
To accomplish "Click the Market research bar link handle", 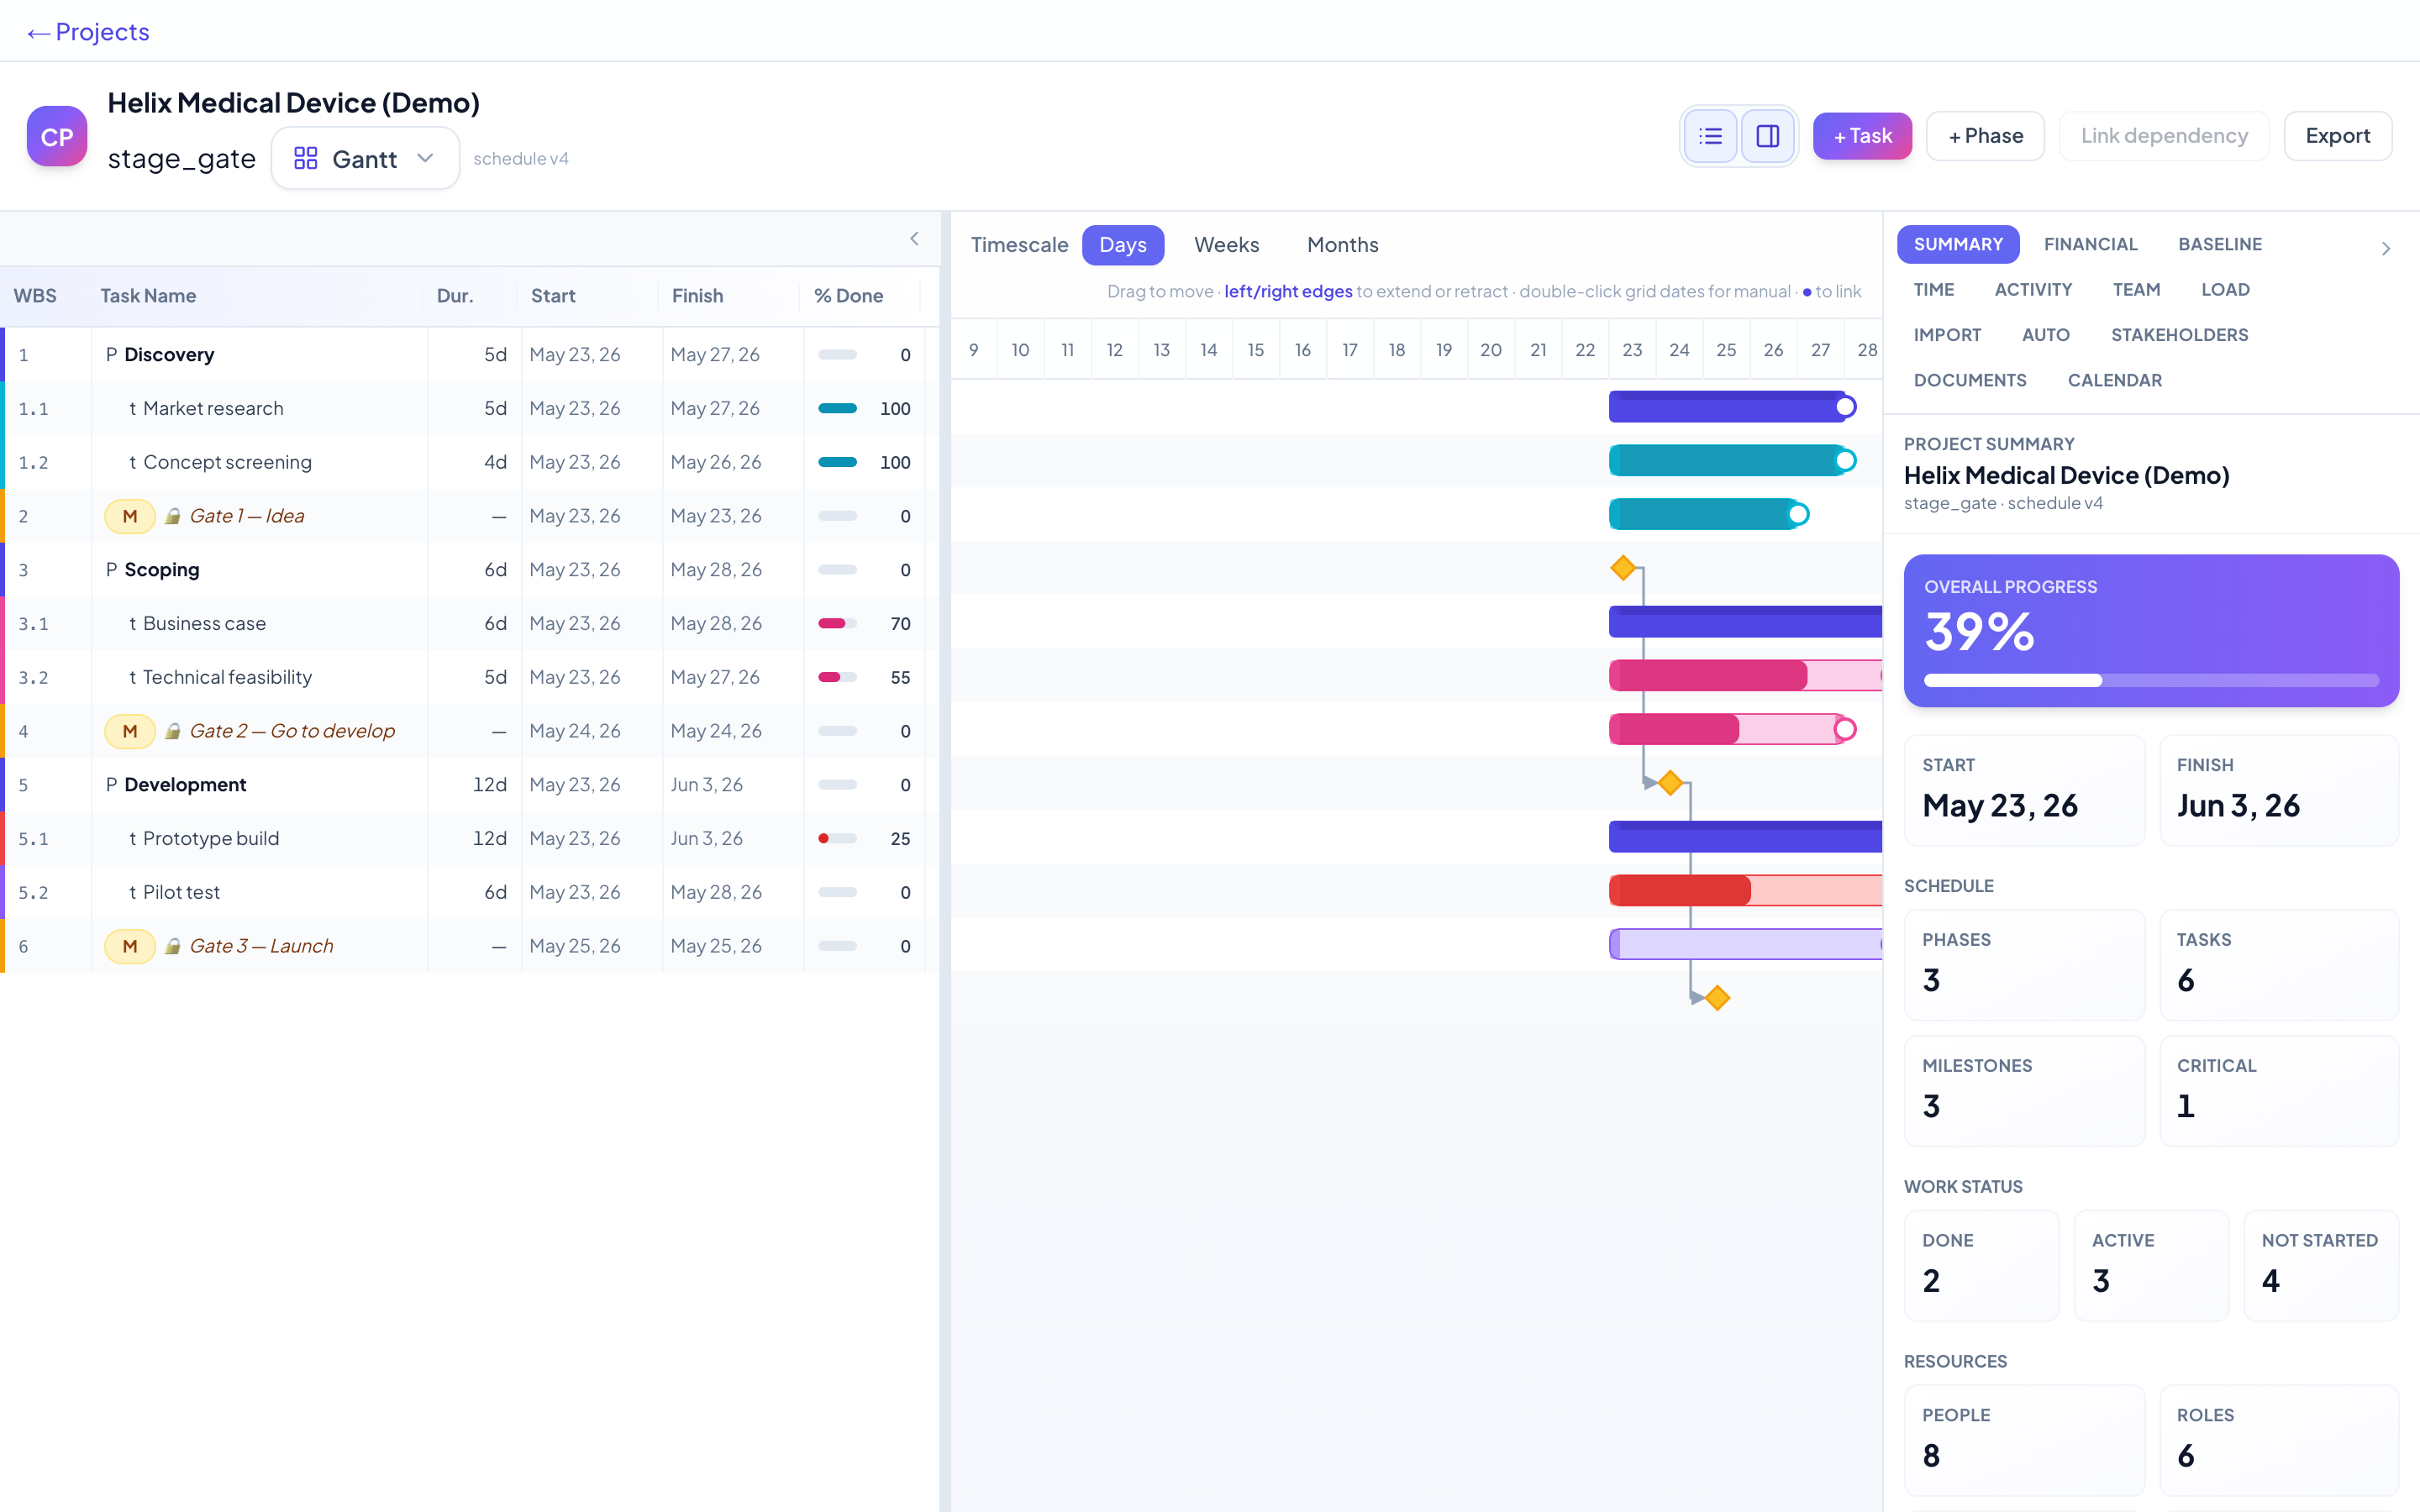I will [1845, 460].
